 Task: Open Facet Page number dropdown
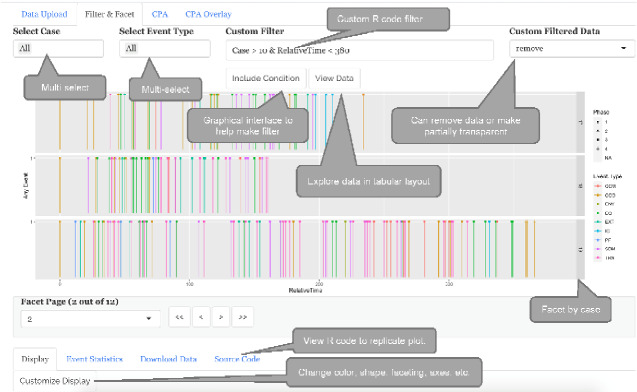pyautogui.click(x=90, y=319)
